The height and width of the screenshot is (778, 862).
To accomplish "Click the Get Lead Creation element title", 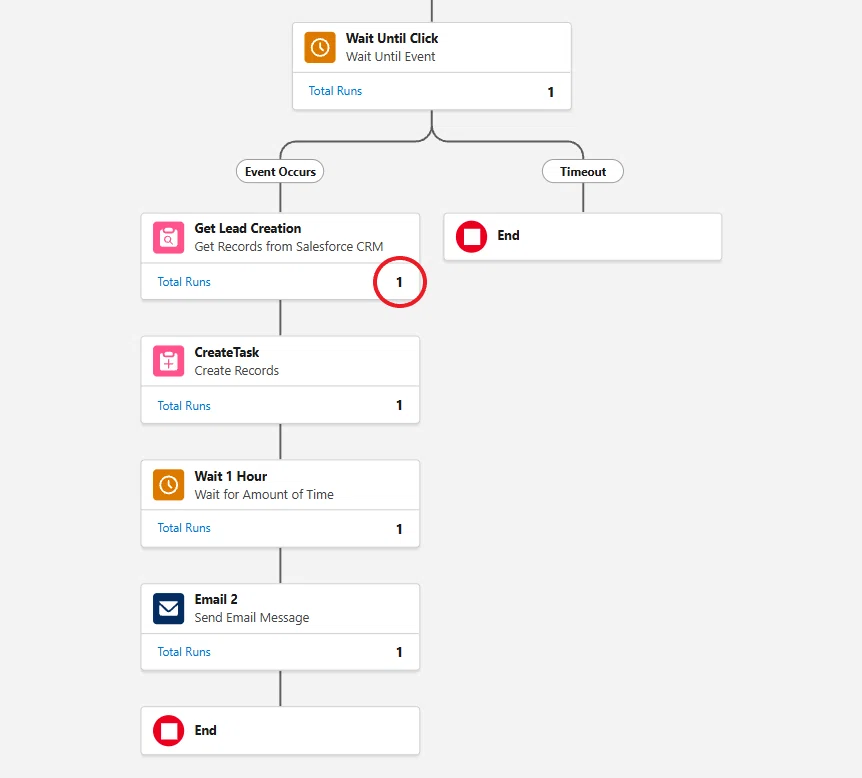I will [x=248, y=228].
